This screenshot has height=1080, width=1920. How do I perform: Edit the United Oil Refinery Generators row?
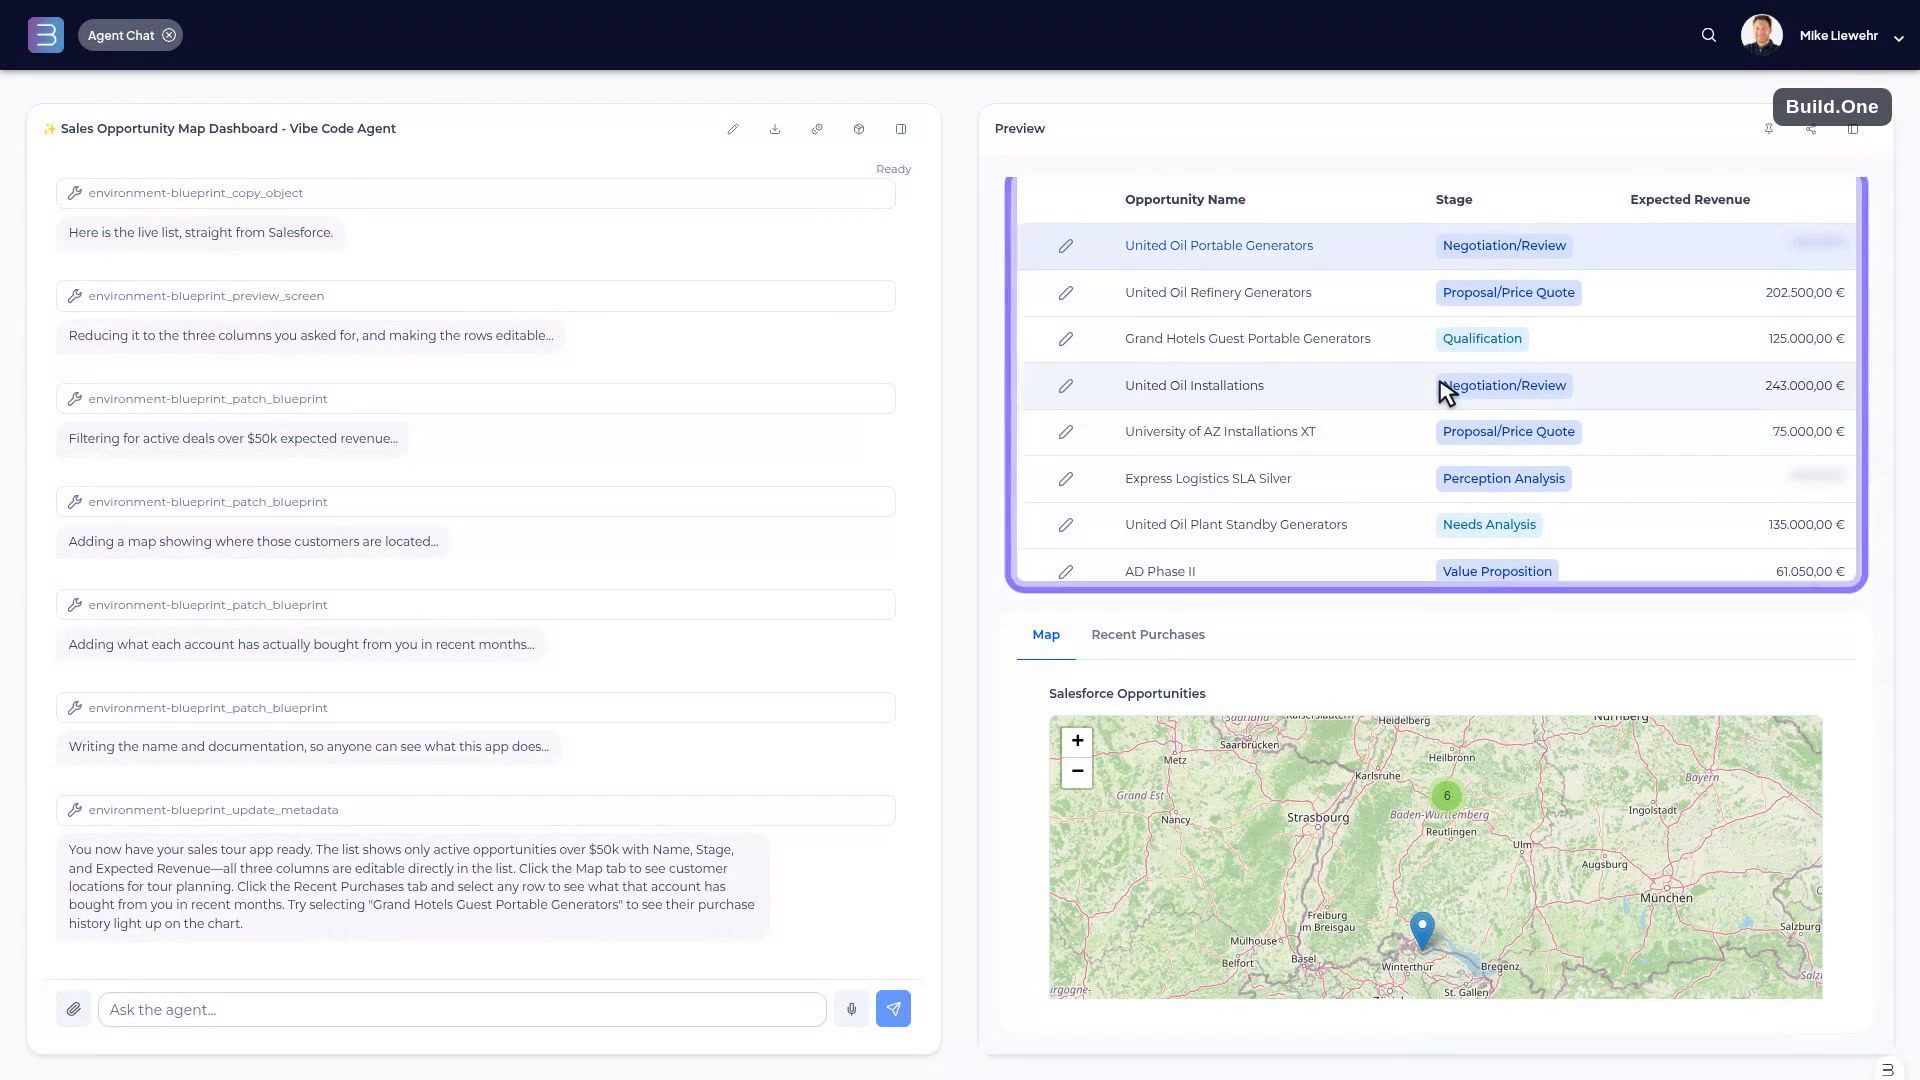(1066, 293)
